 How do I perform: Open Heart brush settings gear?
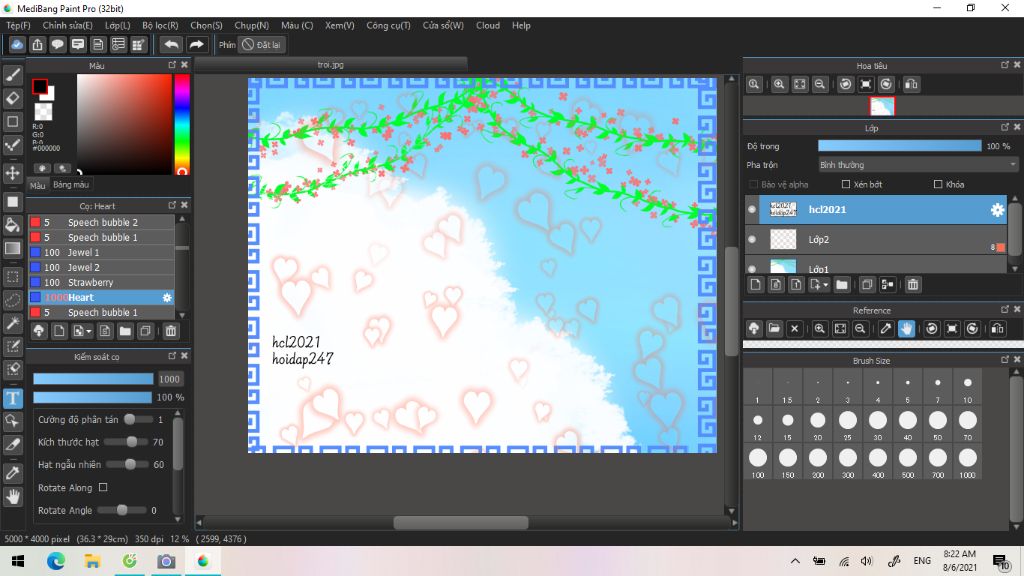click(x=167, y=297)
